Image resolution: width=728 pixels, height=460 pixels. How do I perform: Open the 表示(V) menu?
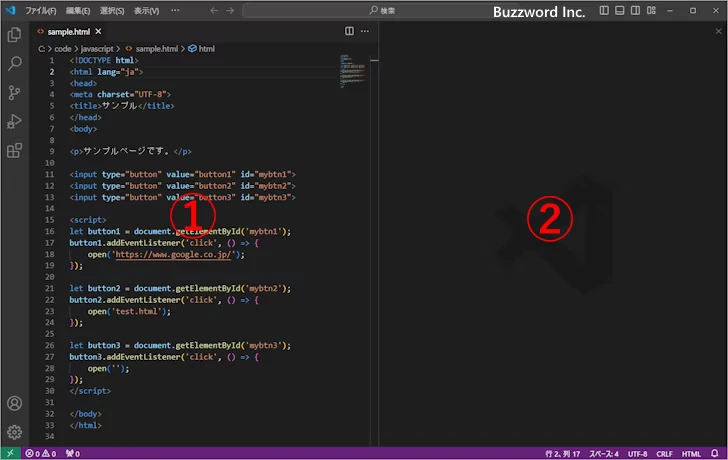(146, 11)
